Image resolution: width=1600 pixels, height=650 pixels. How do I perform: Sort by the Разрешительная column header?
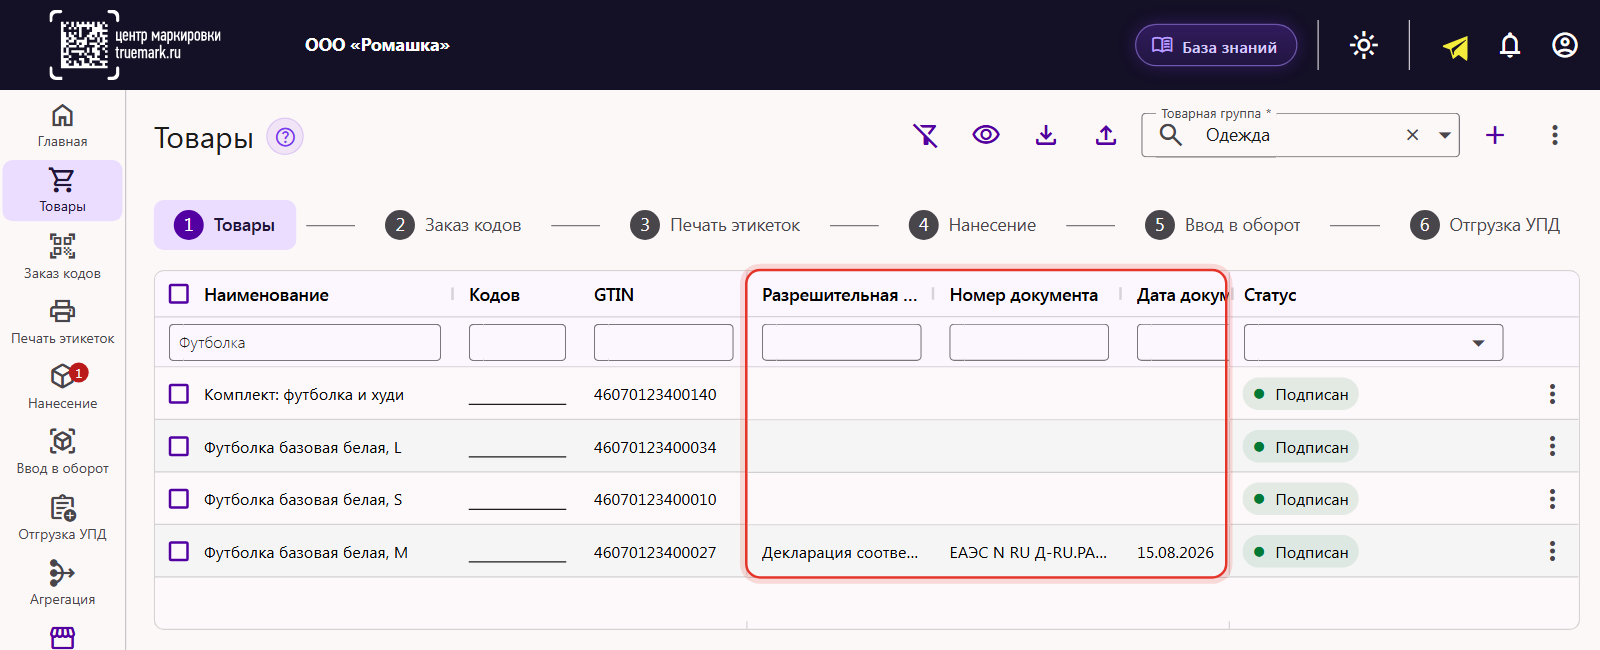click(x=839, y=295)
